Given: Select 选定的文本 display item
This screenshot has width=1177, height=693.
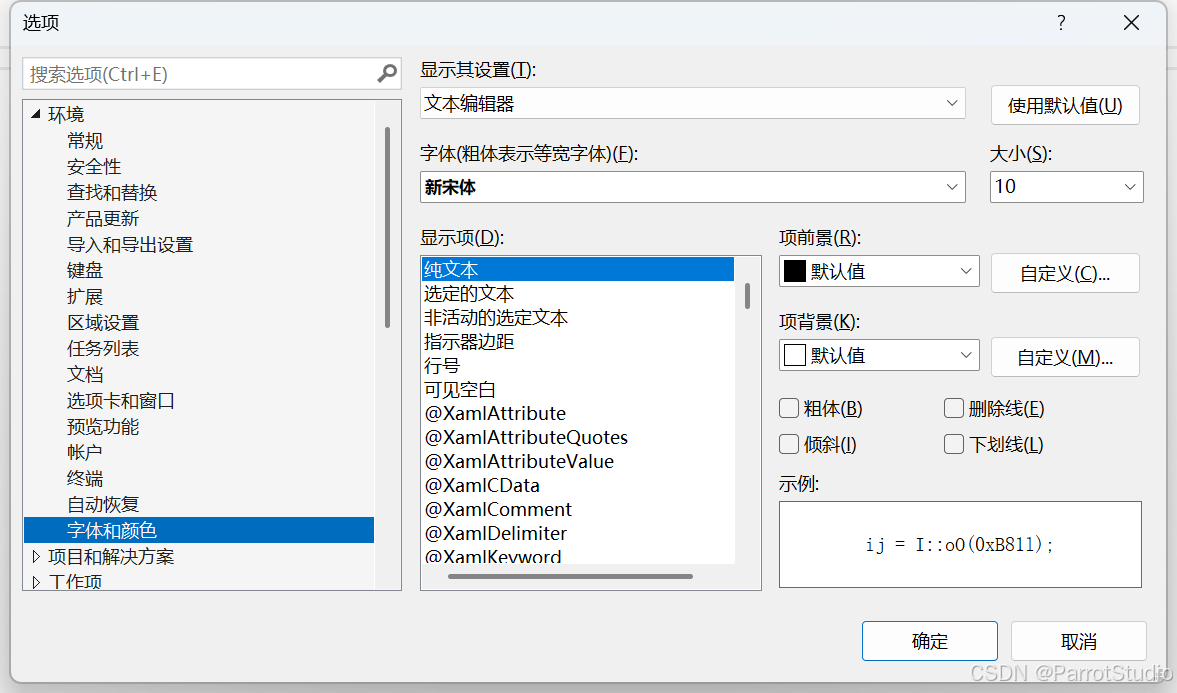Looking at the screenshot, I should click(x=468, y=294).
